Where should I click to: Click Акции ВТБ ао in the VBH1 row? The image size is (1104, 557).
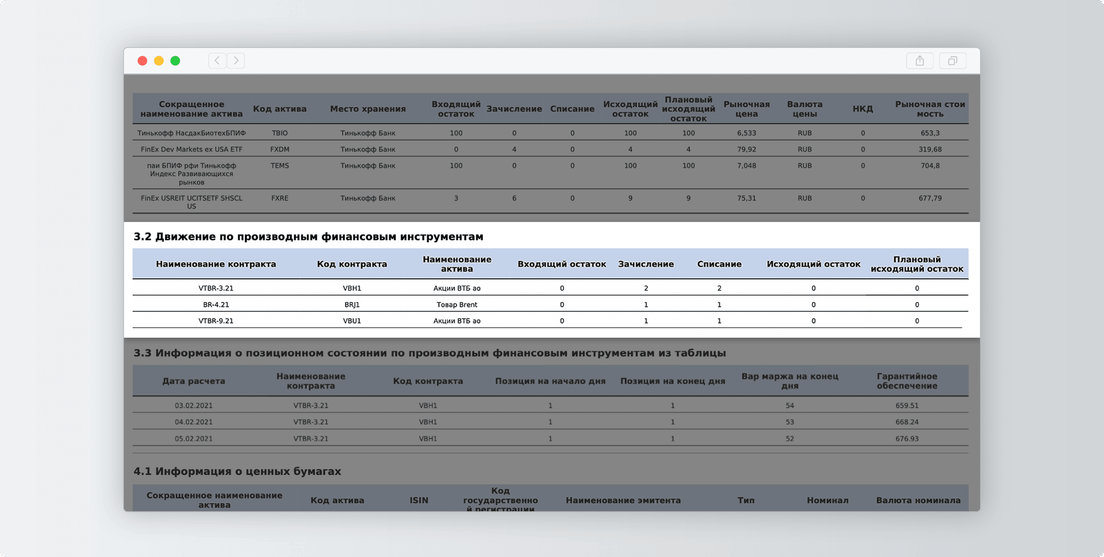pyautogui.click(x=457, y=288)
